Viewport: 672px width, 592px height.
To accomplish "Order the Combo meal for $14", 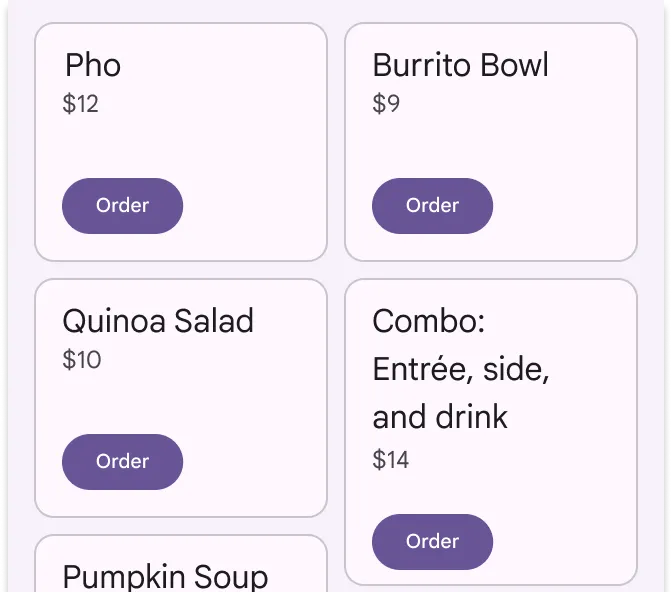I will 432,542.
